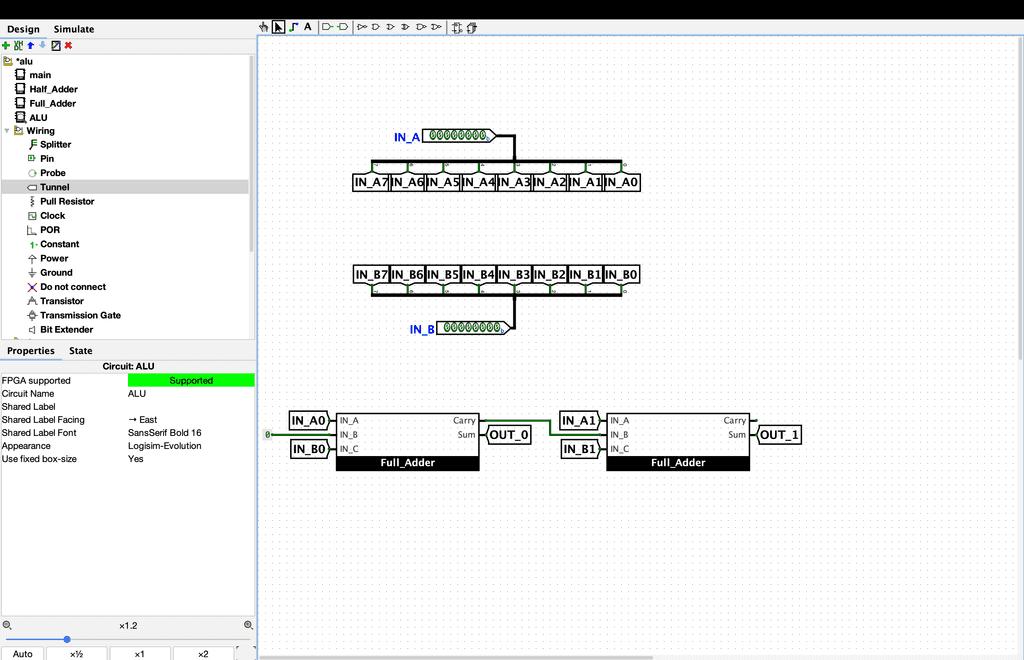Select the Poke tool hand icon
The image size is (1024, 660).
264,27
